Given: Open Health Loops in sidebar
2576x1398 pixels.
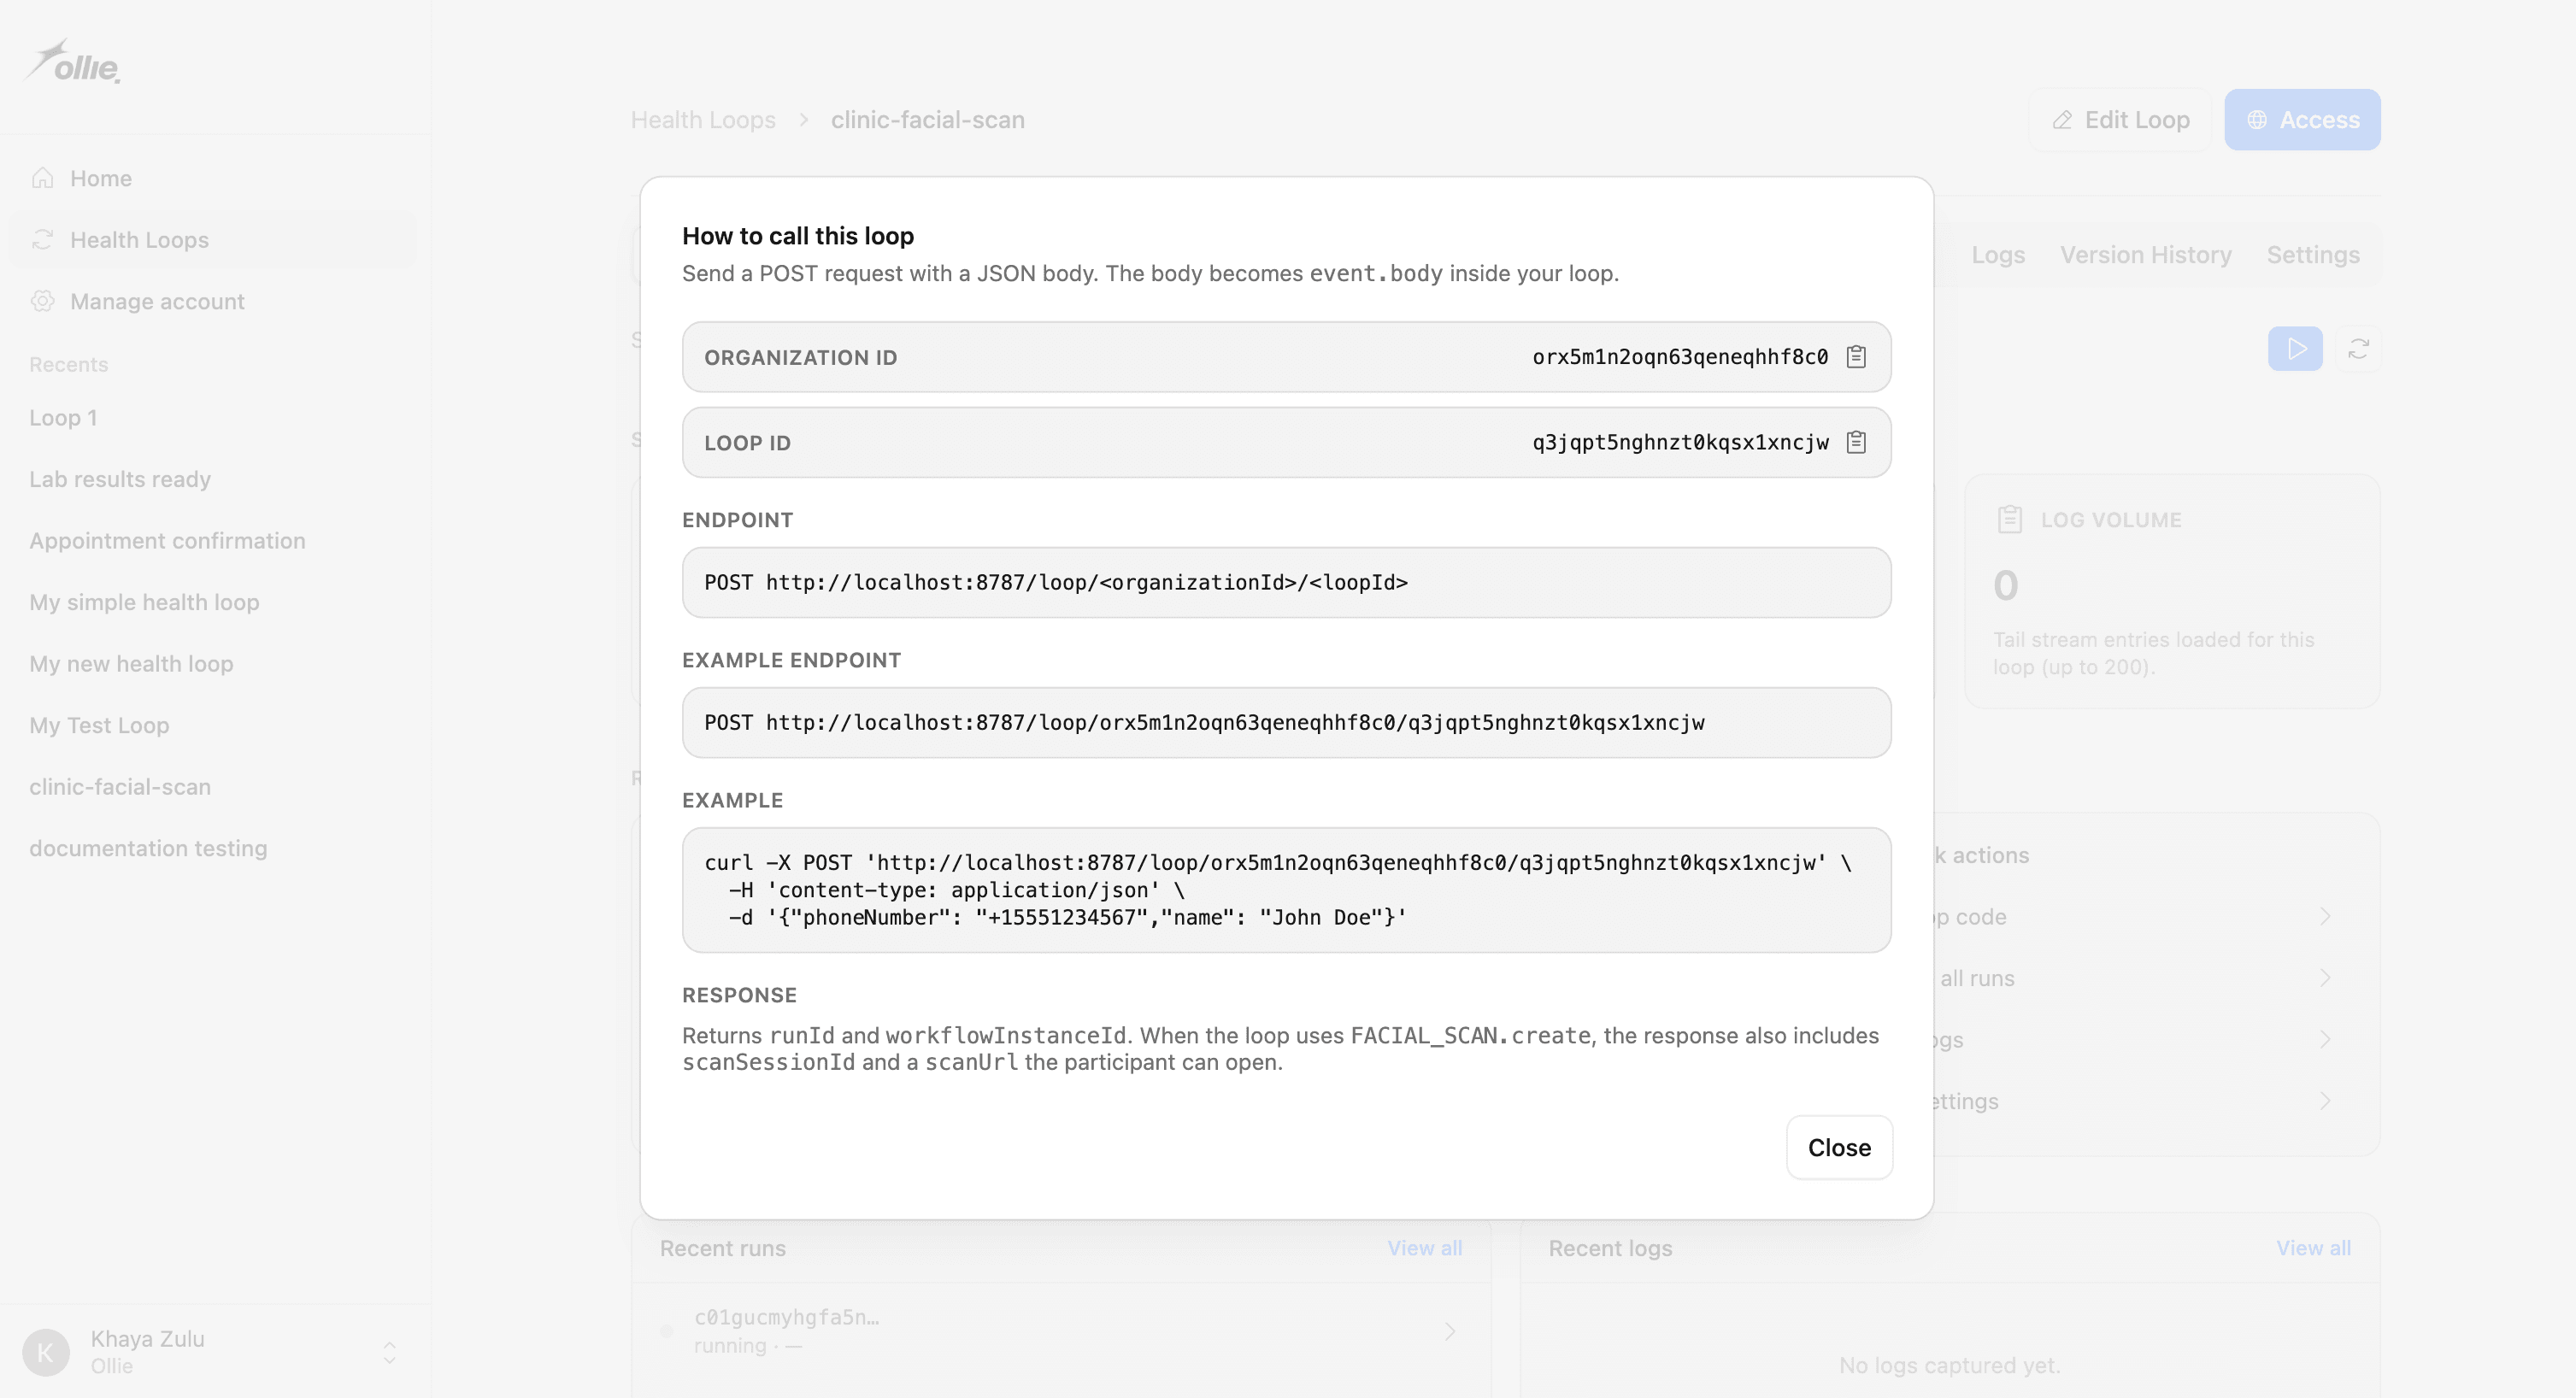Looking at the screenshot, I should [213, 240].
